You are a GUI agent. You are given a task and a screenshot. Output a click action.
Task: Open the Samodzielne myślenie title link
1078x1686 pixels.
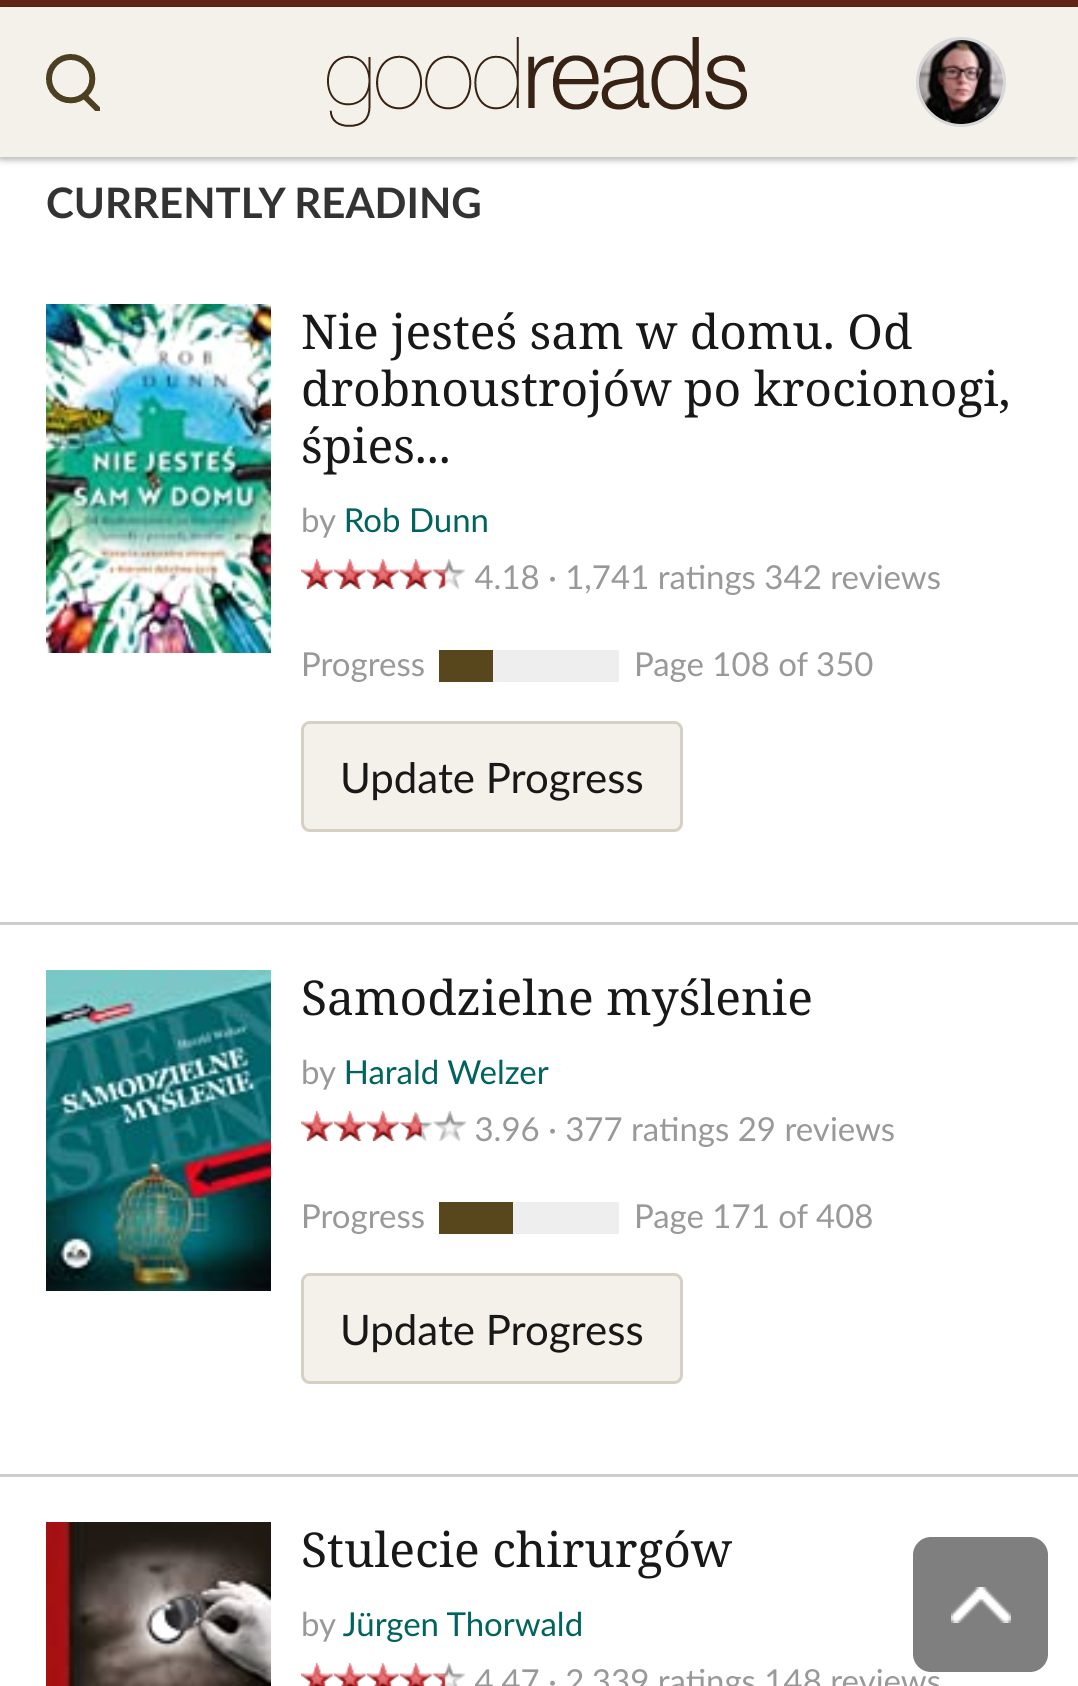pos(557,998)
